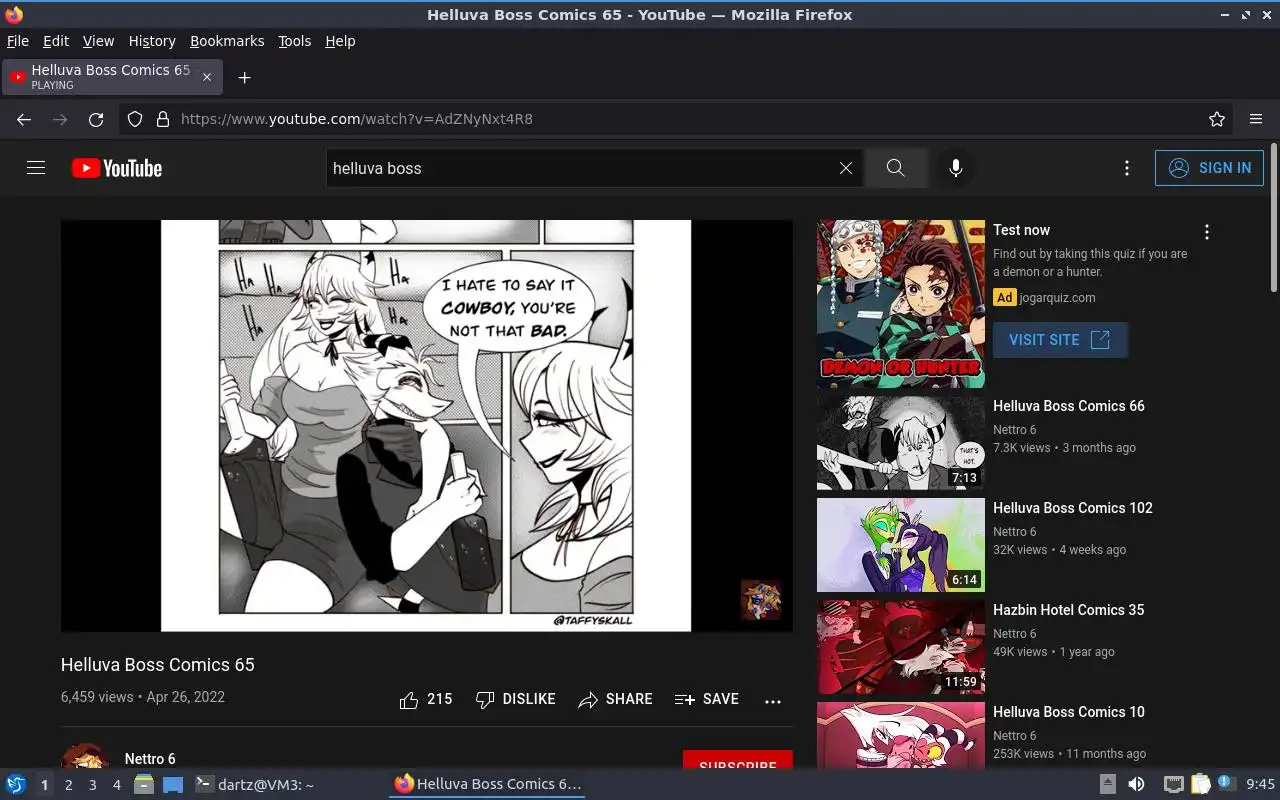Open the History menu
The height and width of the screenshot is (800, 1280).
click(152, 41)
